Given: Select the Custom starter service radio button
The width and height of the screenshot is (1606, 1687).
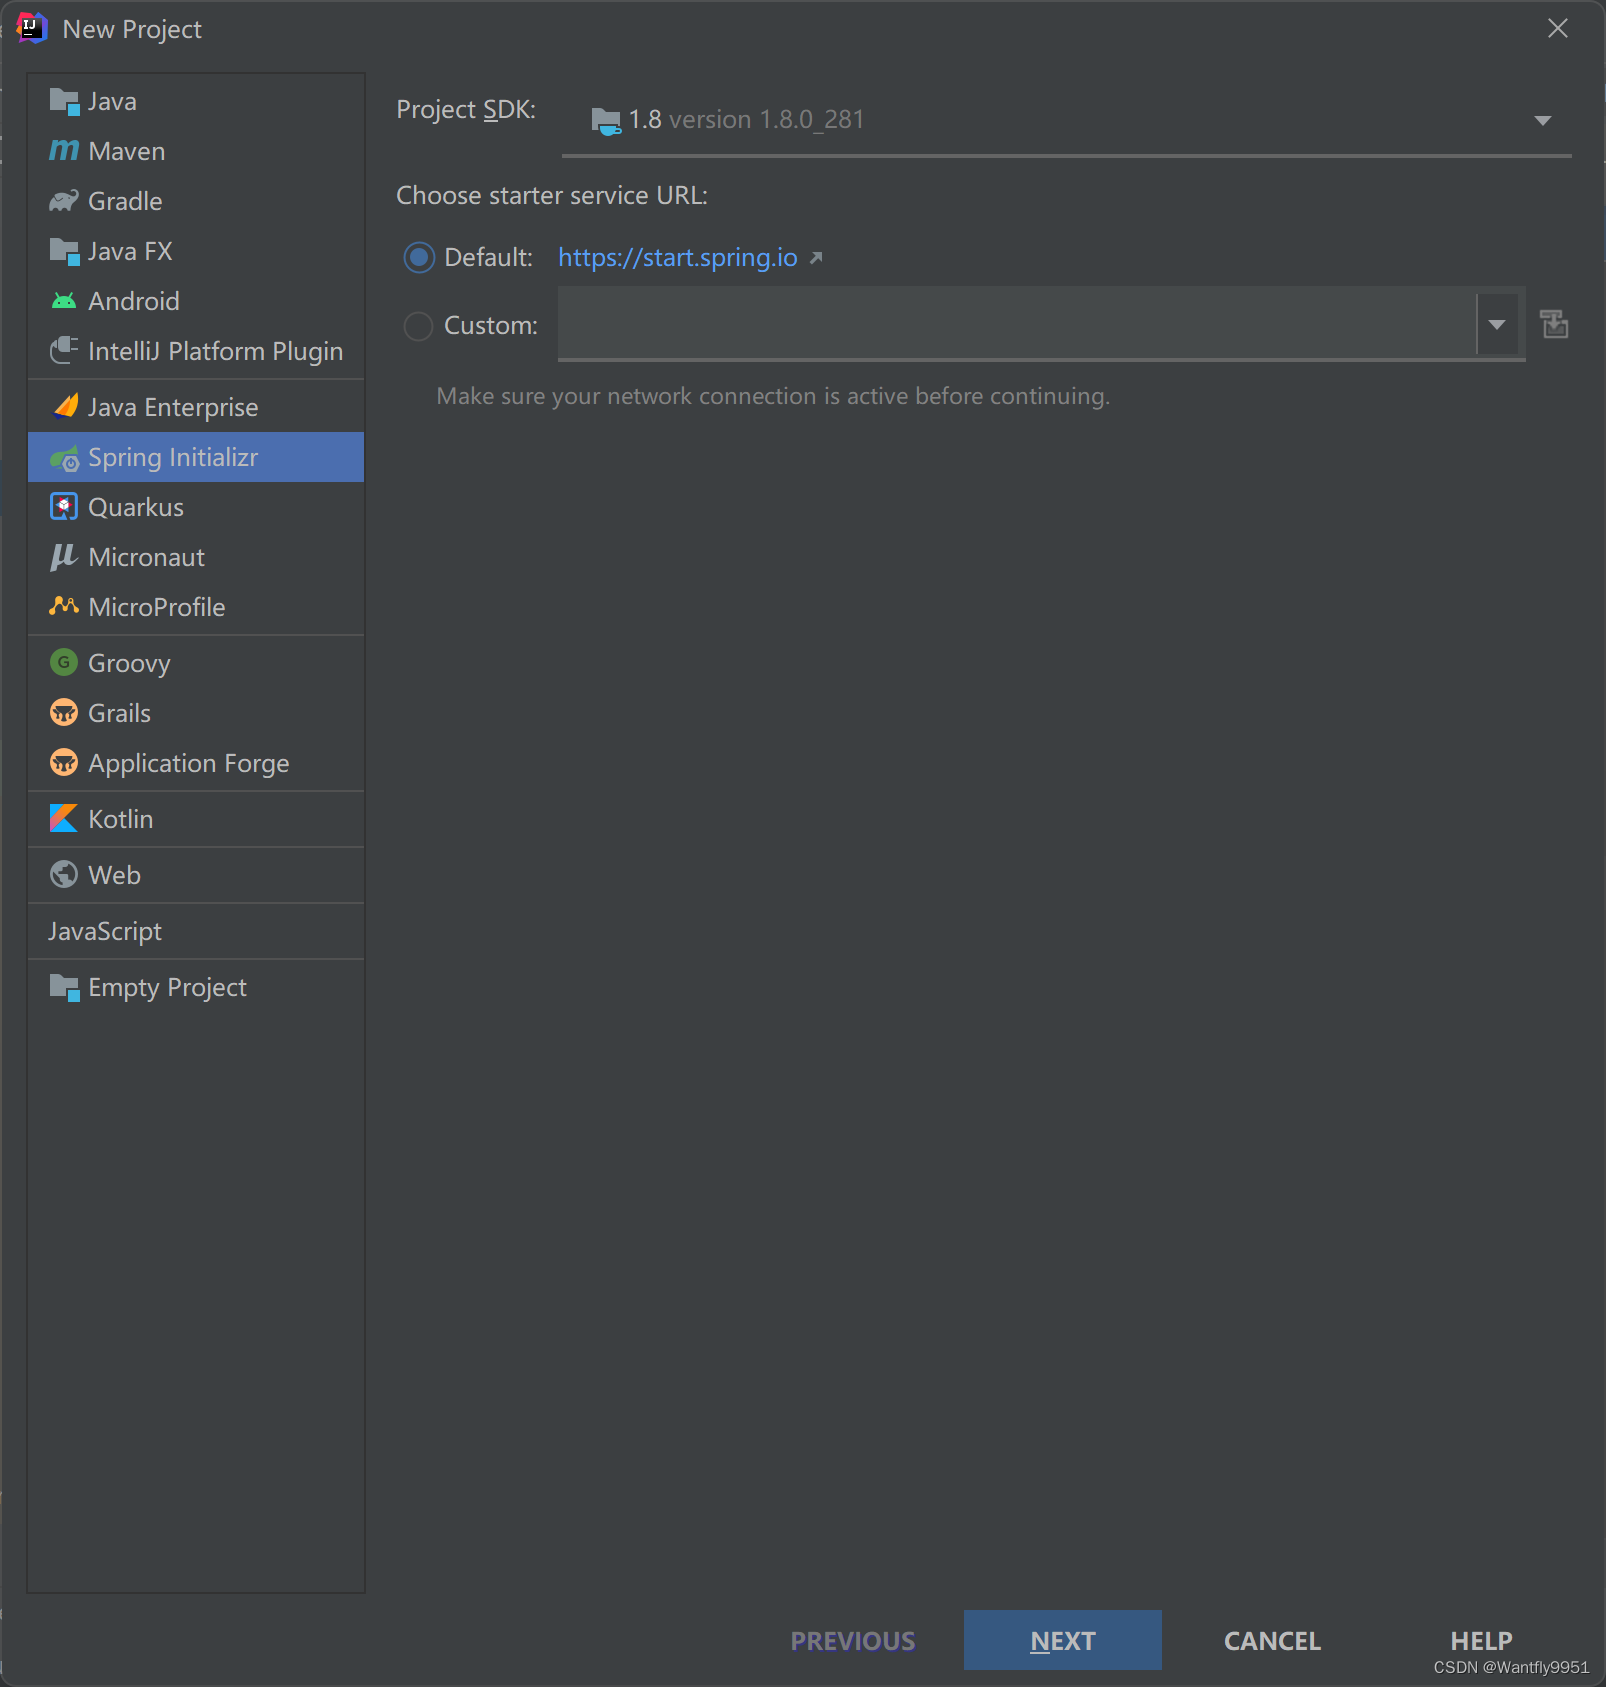Looking at the screenshot, I should [x=418, y=326].
